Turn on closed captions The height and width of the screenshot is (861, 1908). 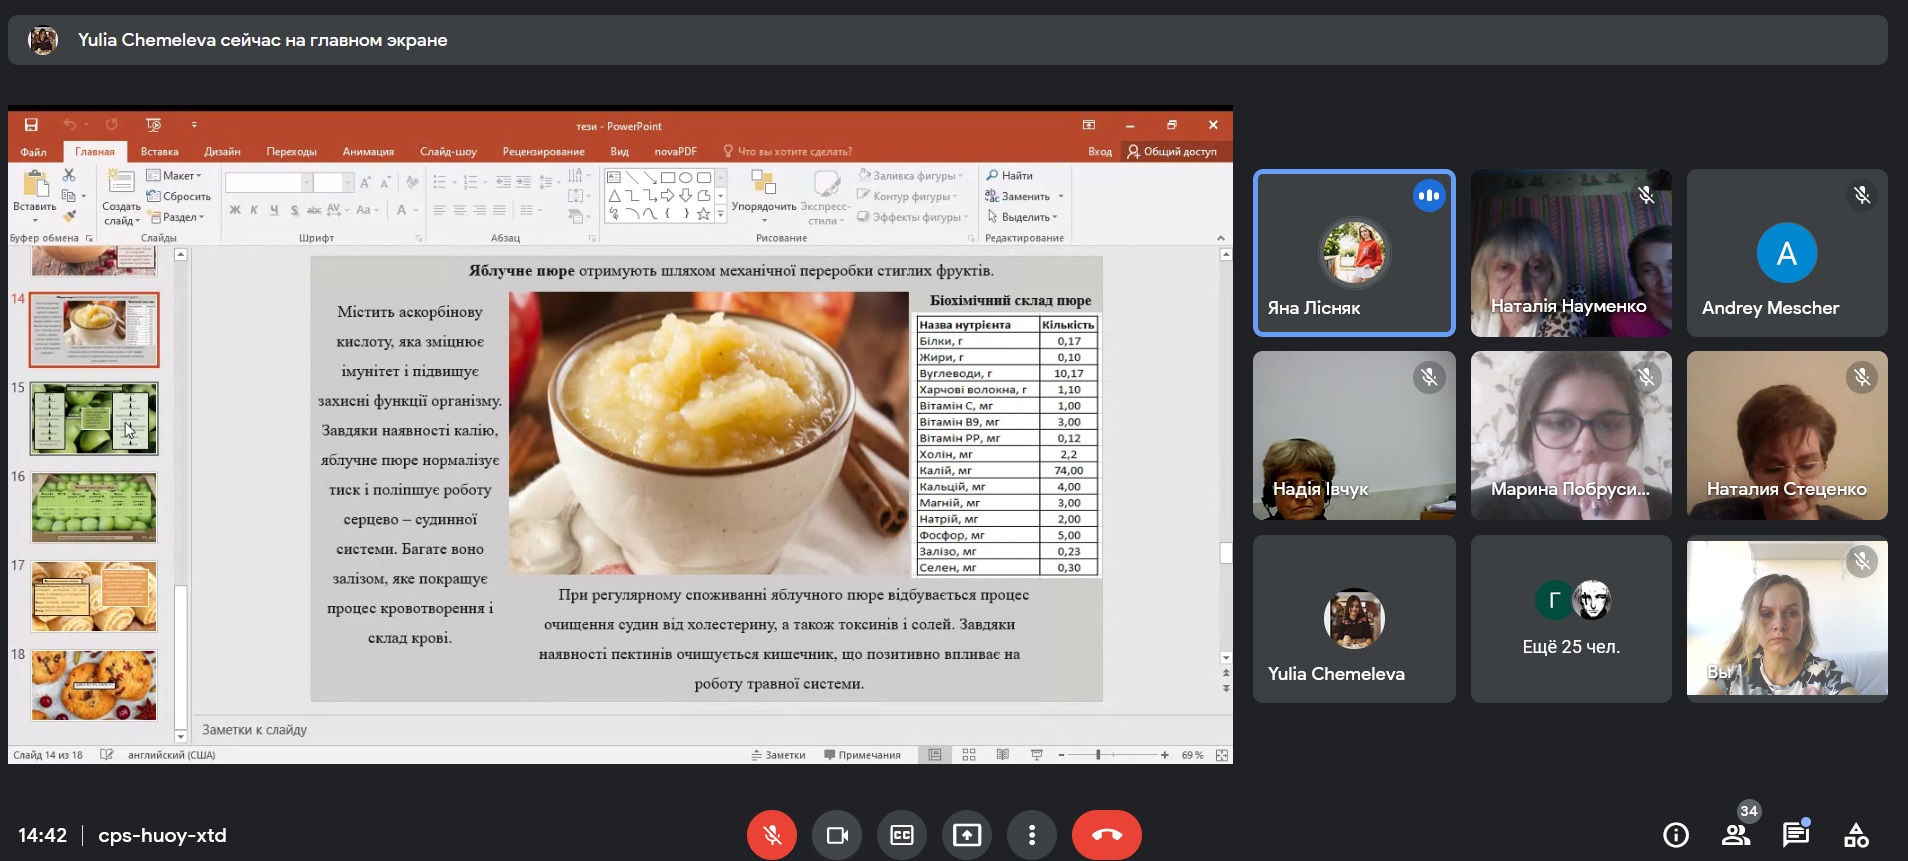(x=902, y=835)
